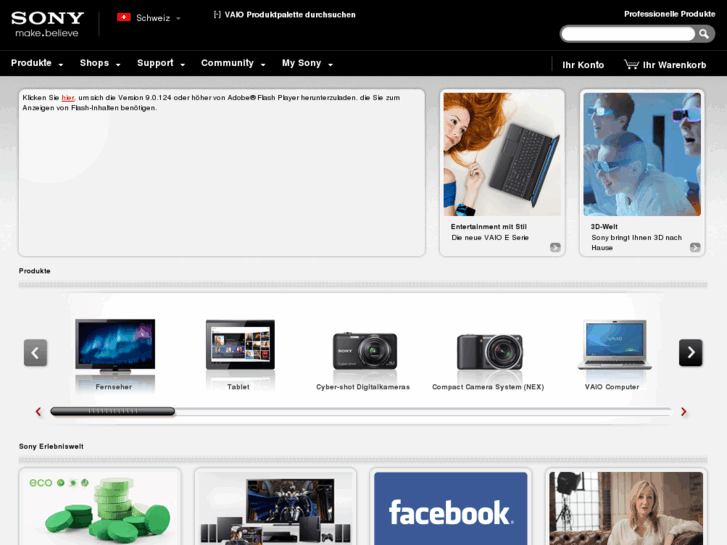Click 'Sony bringt Ihnen 3D nach Hause' text
Viewport: 727px width, 545px height.
click(x=636, y=243)
